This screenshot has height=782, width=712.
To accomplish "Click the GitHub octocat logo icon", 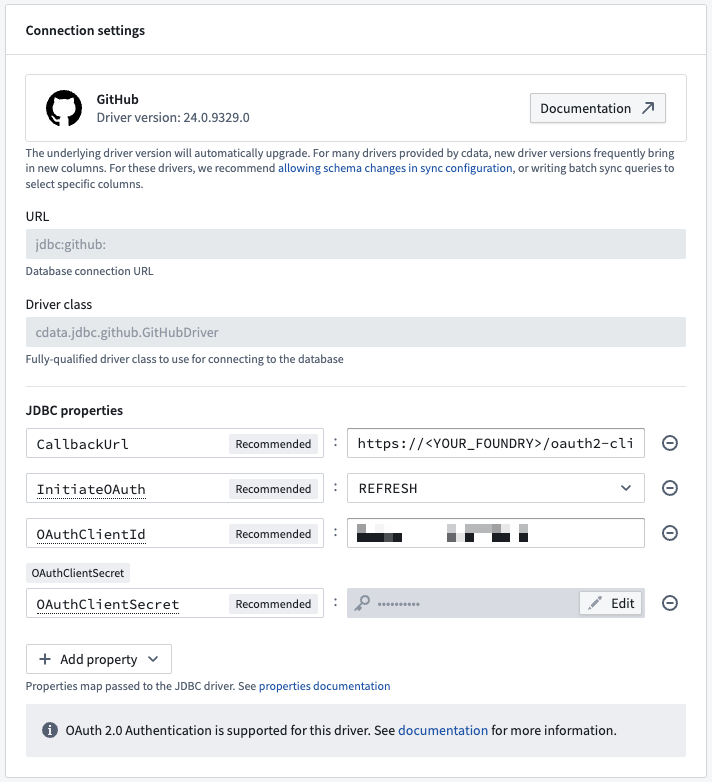I will (x=64, y=108).
